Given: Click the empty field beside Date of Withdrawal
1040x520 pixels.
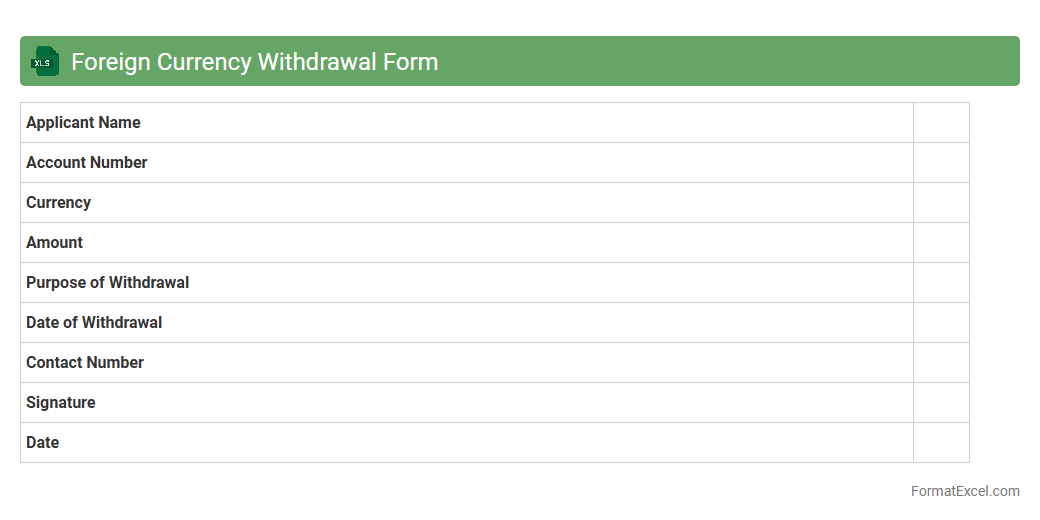Looking at the screenshot, I should point(941,323).
